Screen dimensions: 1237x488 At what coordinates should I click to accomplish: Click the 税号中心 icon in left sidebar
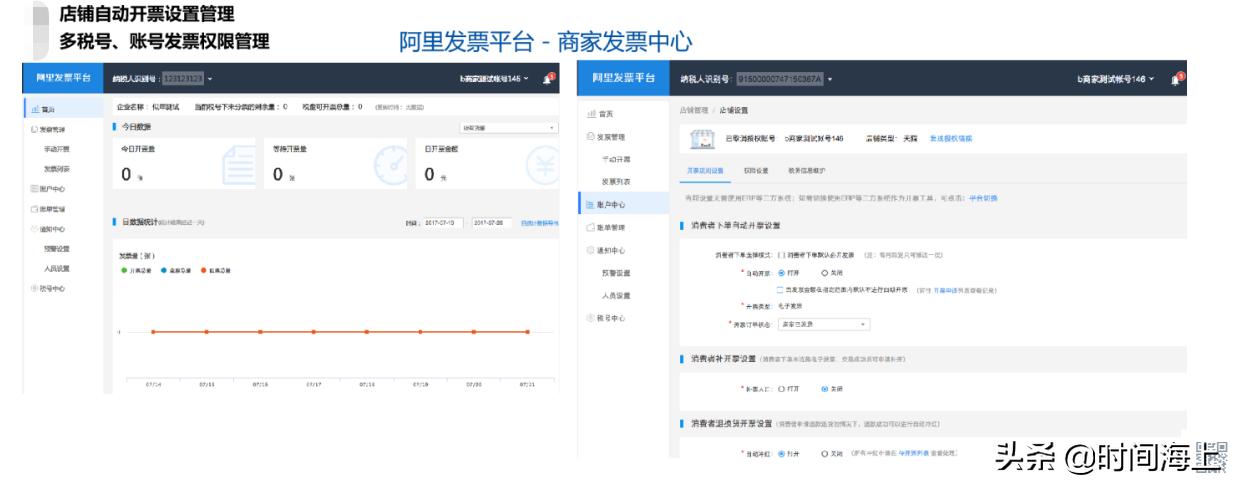35,288
